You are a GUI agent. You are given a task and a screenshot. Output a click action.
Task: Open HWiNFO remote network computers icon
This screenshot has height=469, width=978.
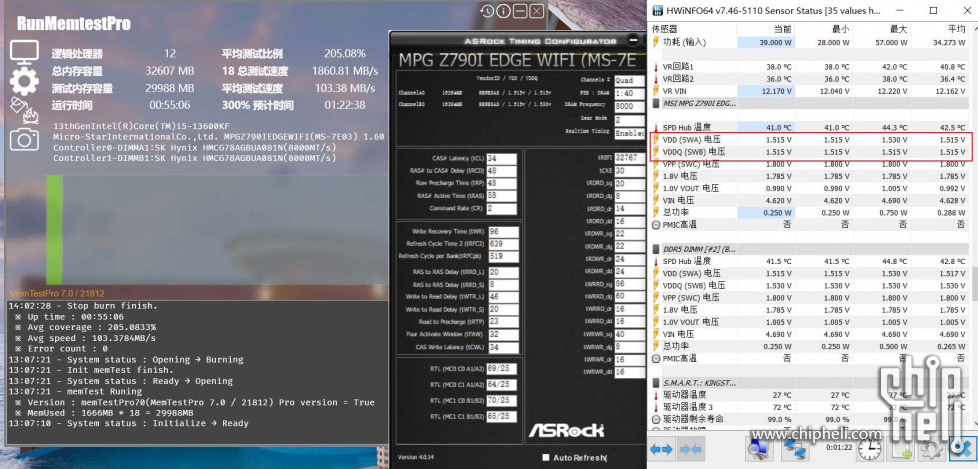795,449
